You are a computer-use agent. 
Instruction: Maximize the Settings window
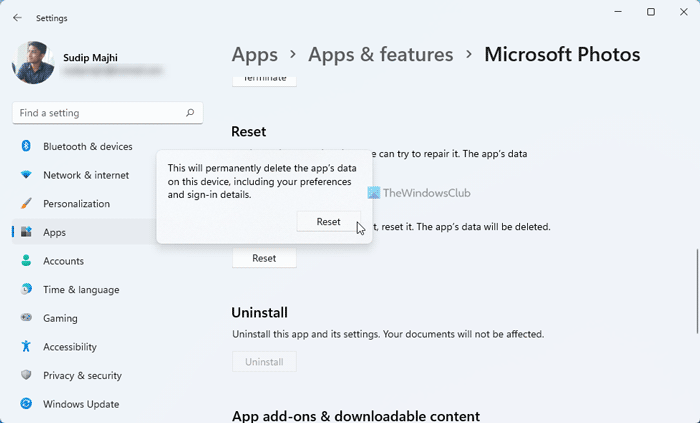[651, 12]
